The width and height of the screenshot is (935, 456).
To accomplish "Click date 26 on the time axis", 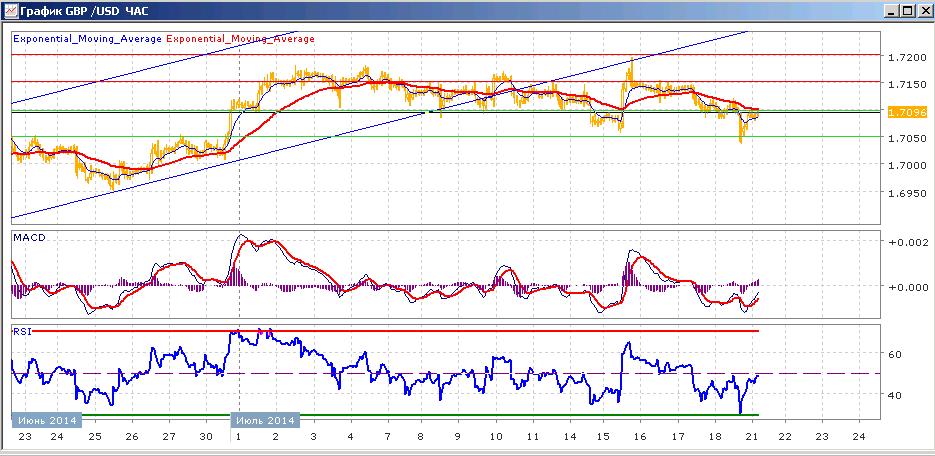I will (x=132, y=436).
